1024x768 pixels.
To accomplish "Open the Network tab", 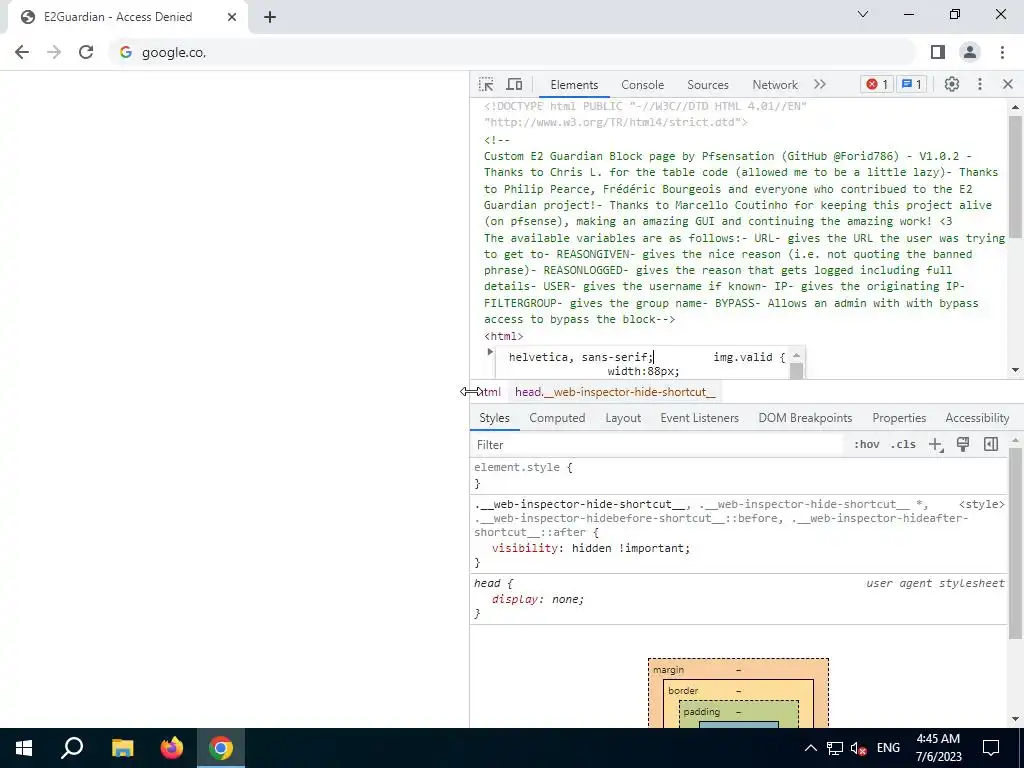I will click(775, 85).
